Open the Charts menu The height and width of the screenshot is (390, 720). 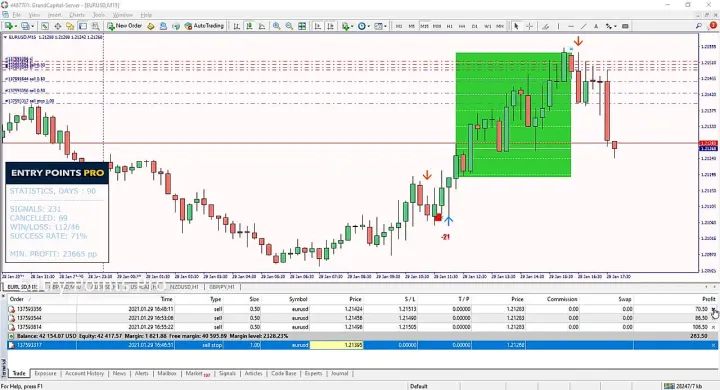(x=77, y=15)
